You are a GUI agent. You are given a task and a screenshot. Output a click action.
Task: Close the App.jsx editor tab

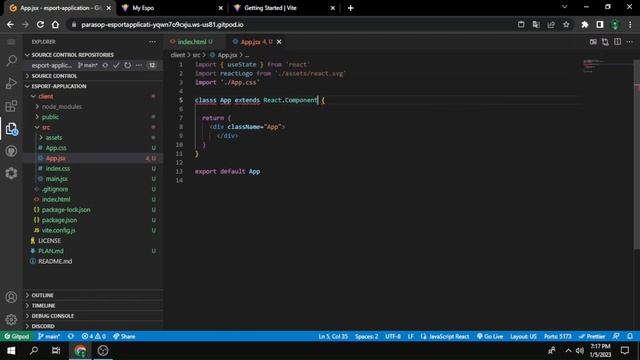click(x=279, y=42)
